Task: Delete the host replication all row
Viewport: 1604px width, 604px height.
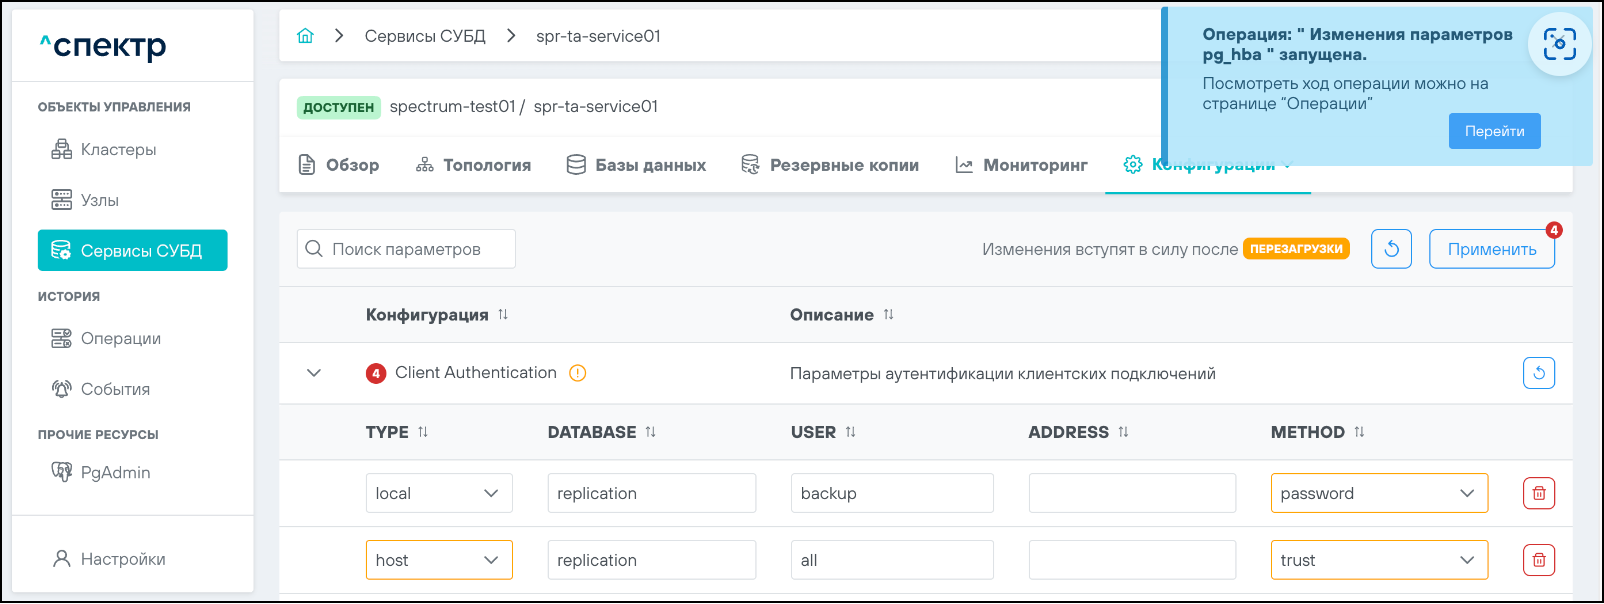Action: click(1538, 560)
